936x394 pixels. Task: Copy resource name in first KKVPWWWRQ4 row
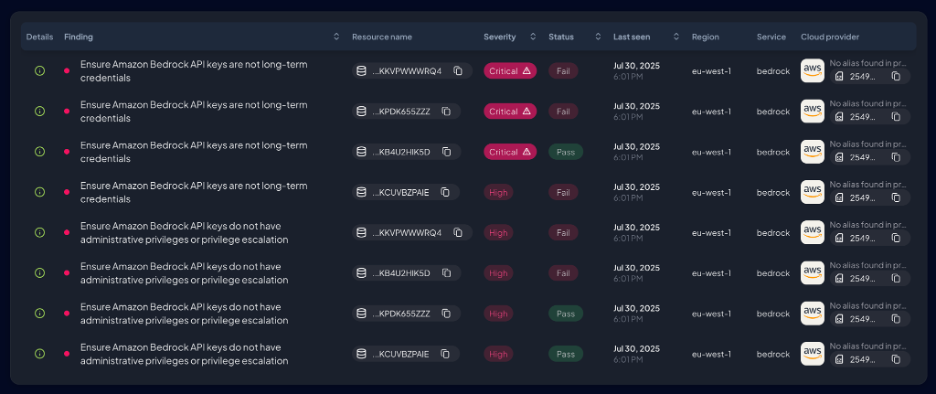(458, 71)
